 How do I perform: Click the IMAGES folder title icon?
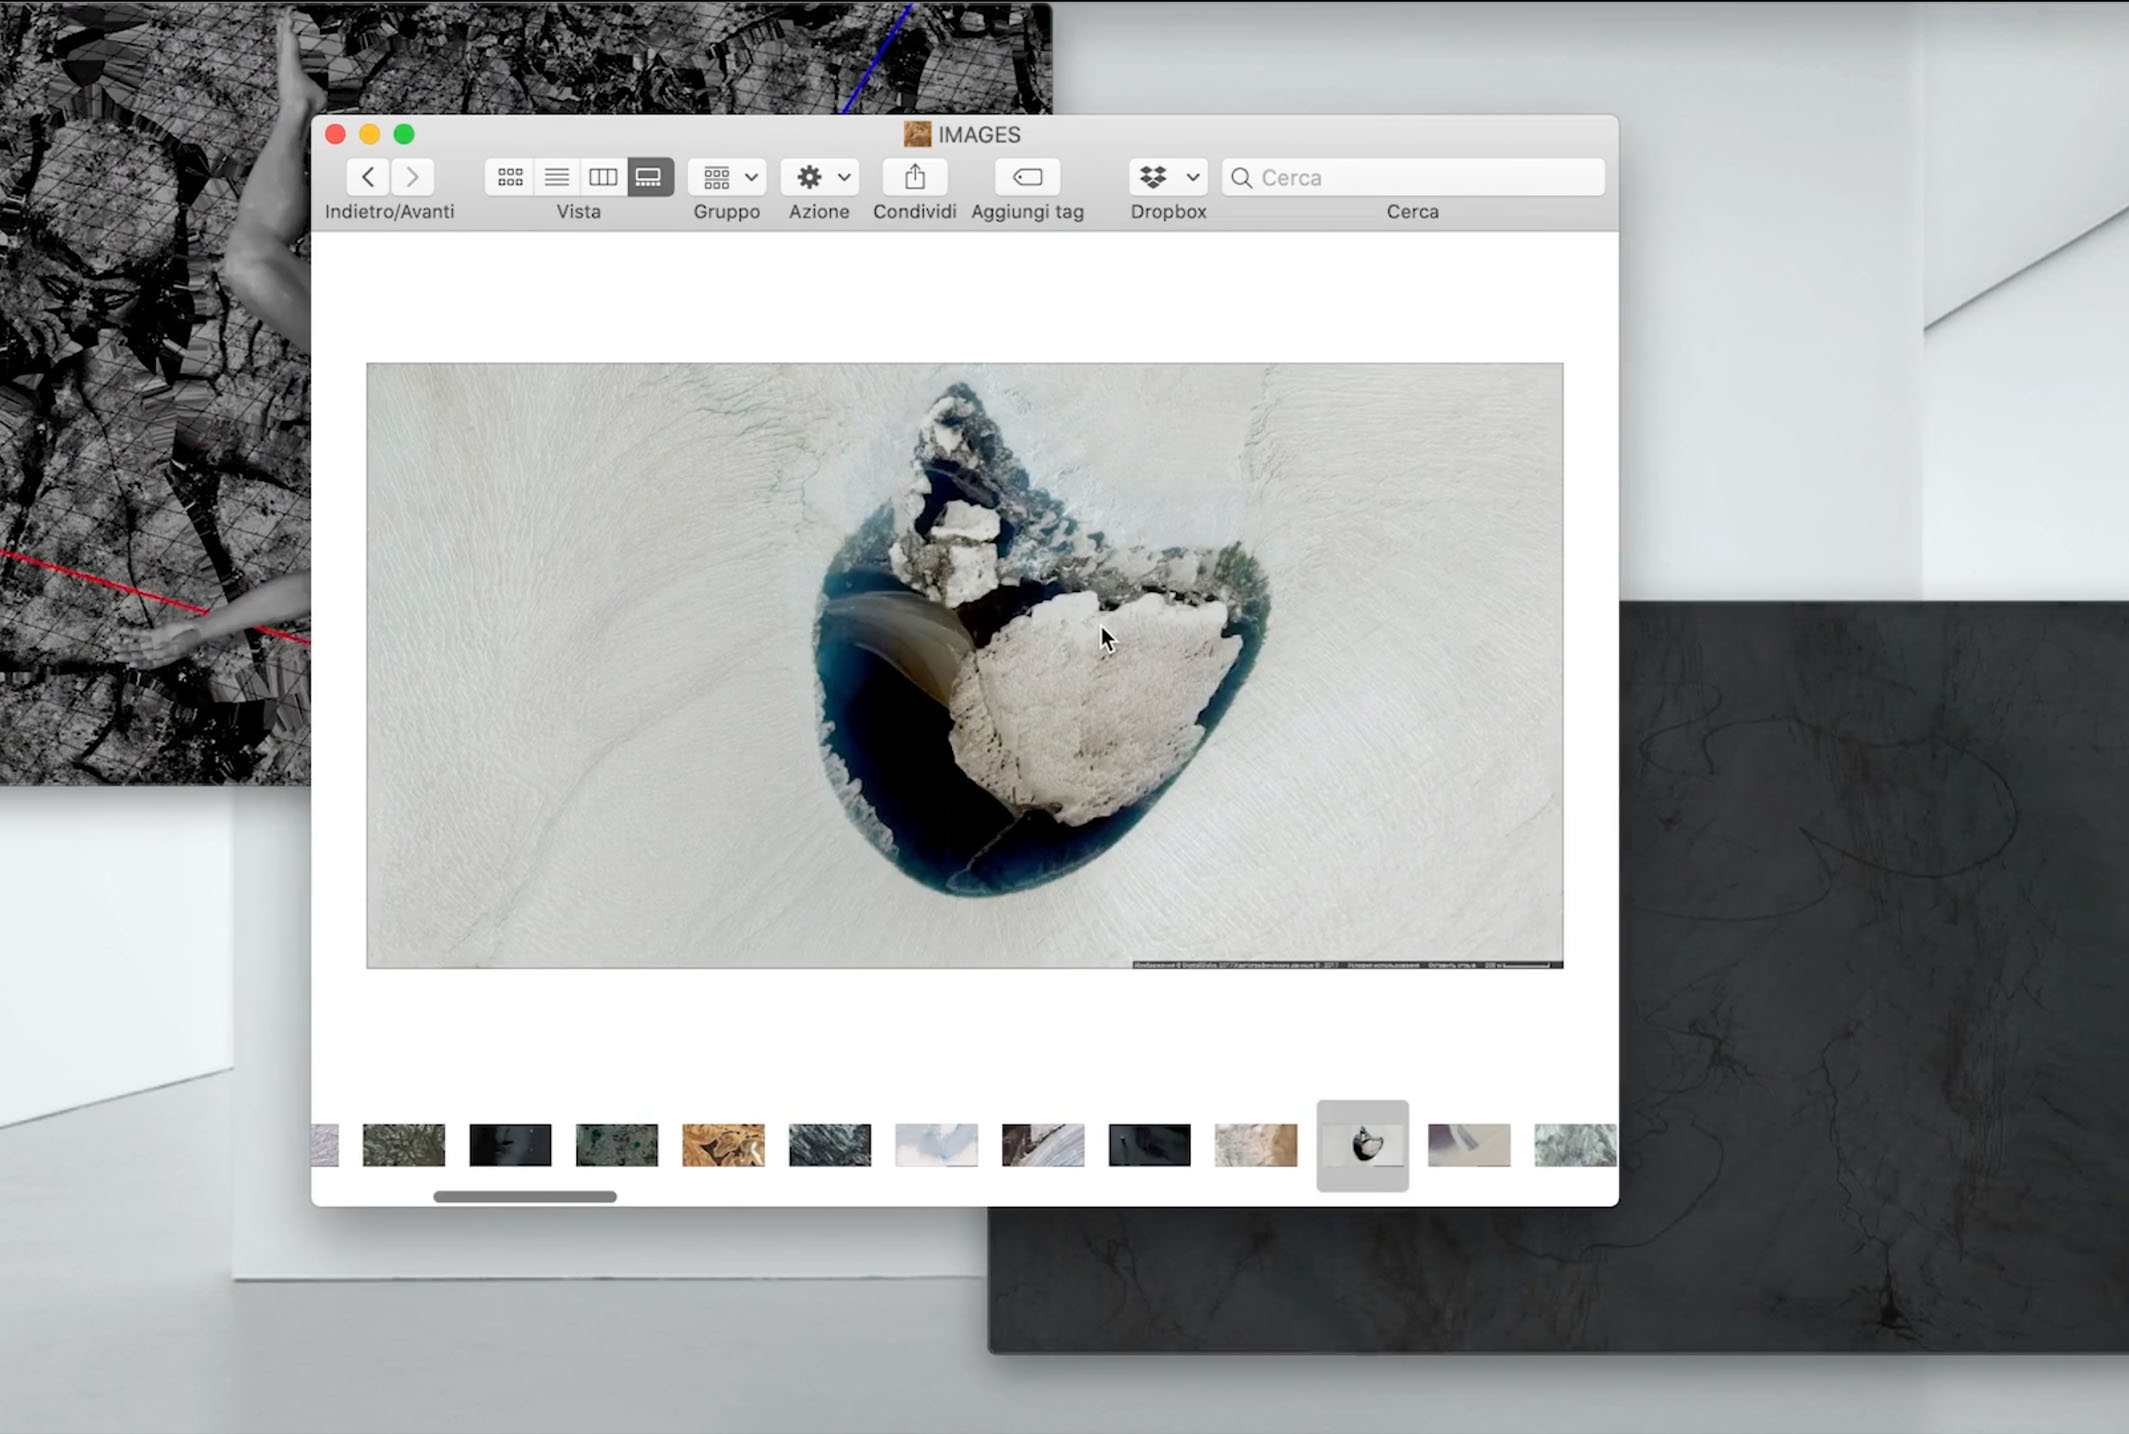(917, 134)
